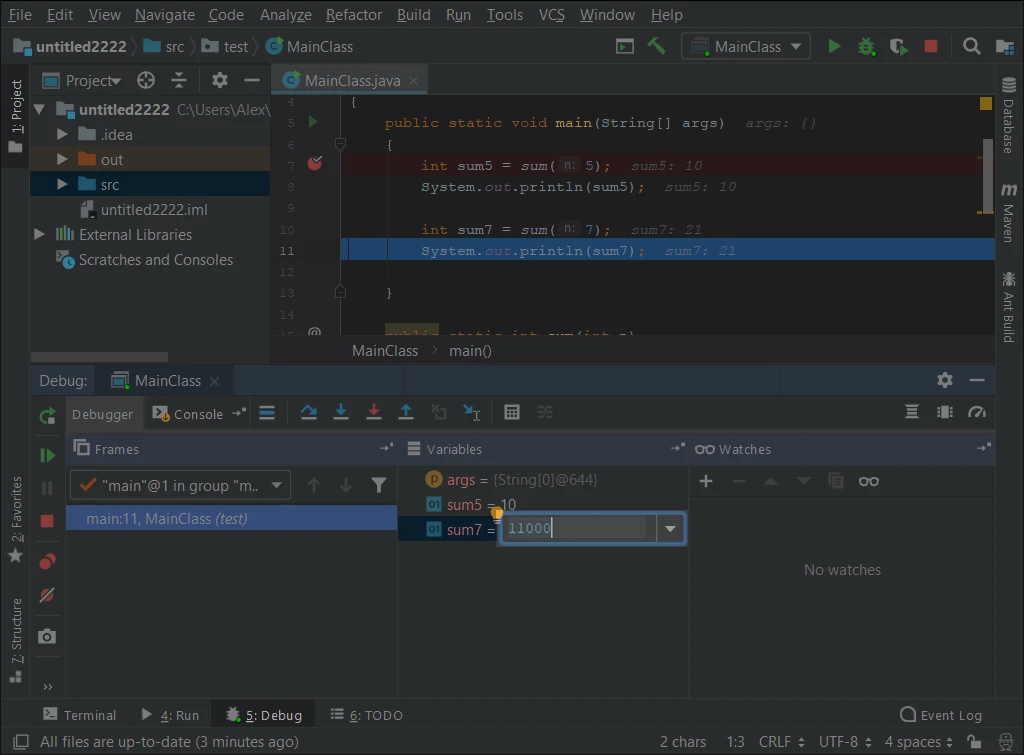Click the locate target icon in Project panel

(x=146, y=80)
